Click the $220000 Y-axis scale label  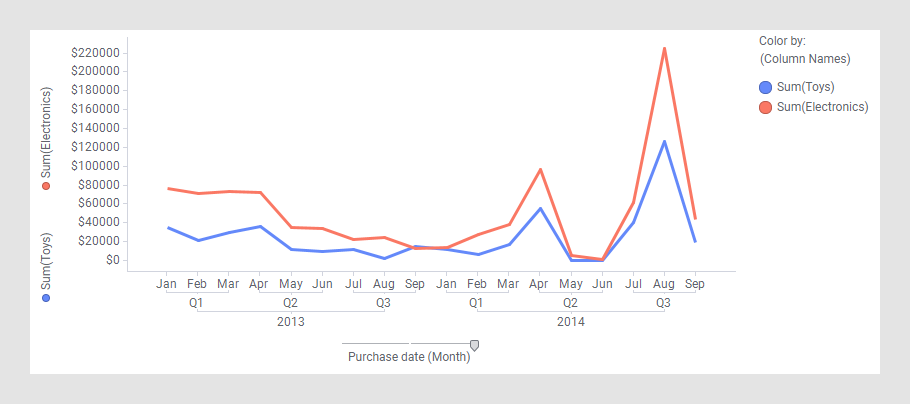96,52
